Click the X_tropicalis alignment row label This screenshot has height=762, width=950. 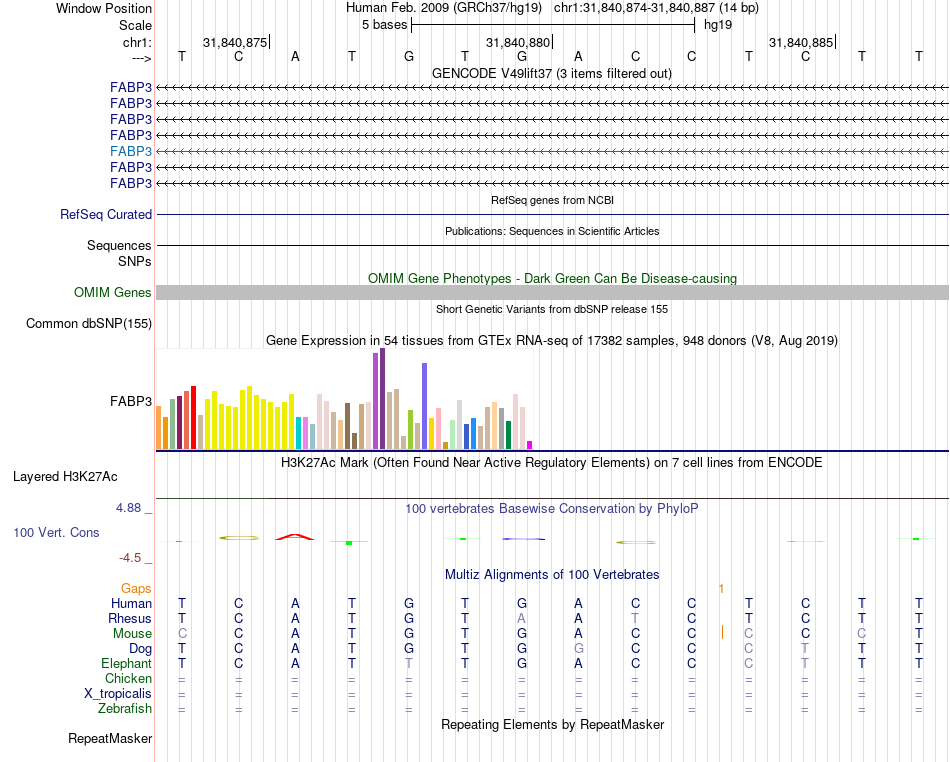[118, 694]
